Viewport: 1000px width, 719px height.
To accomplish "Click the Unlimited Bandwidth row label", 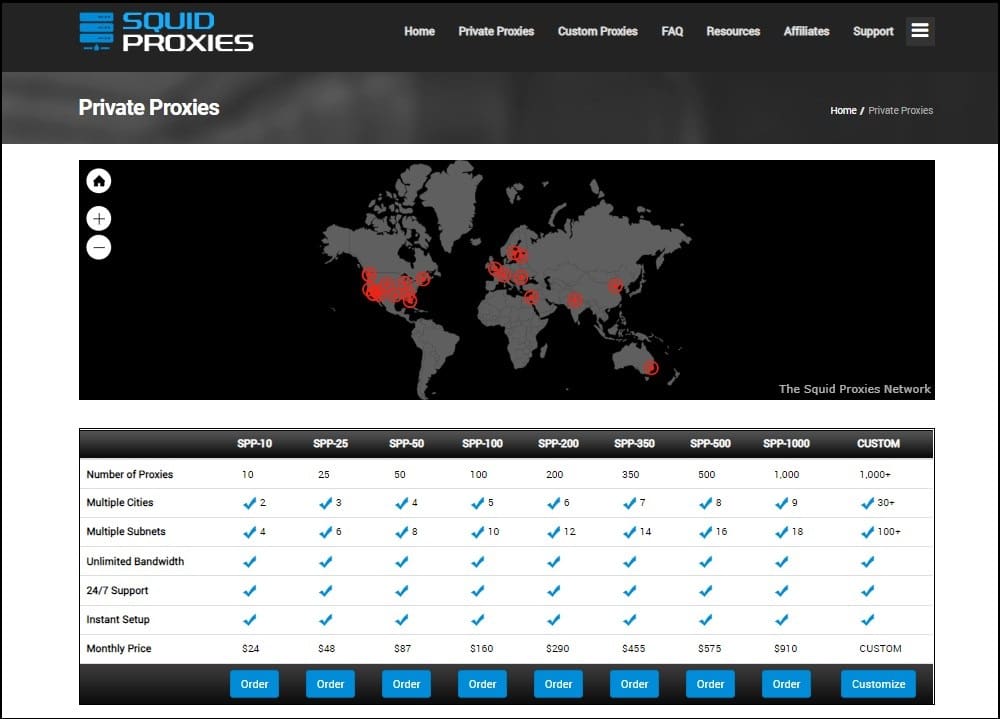I will (135, 561).
